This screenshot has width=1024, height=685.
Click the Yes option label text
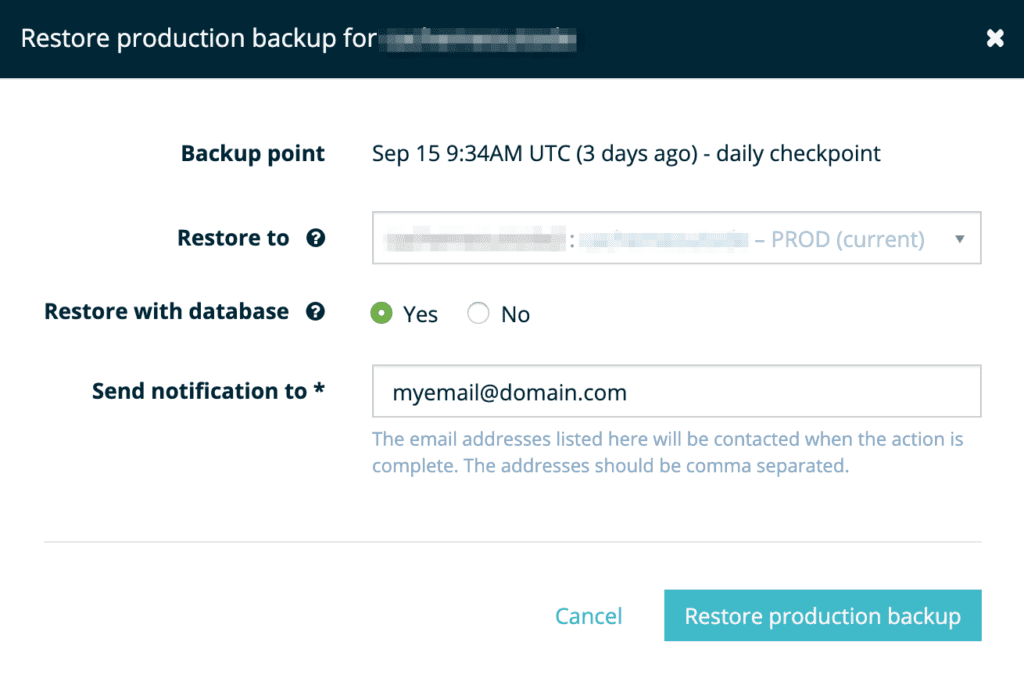click(420, 314)
